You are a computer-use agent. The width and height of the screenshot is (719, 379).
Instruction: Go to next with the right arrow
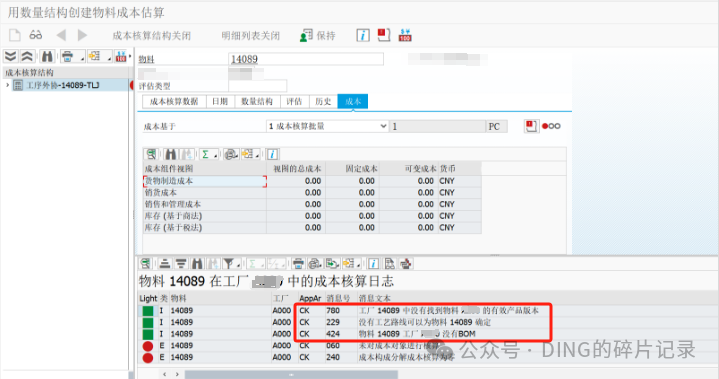pos(82,35)
